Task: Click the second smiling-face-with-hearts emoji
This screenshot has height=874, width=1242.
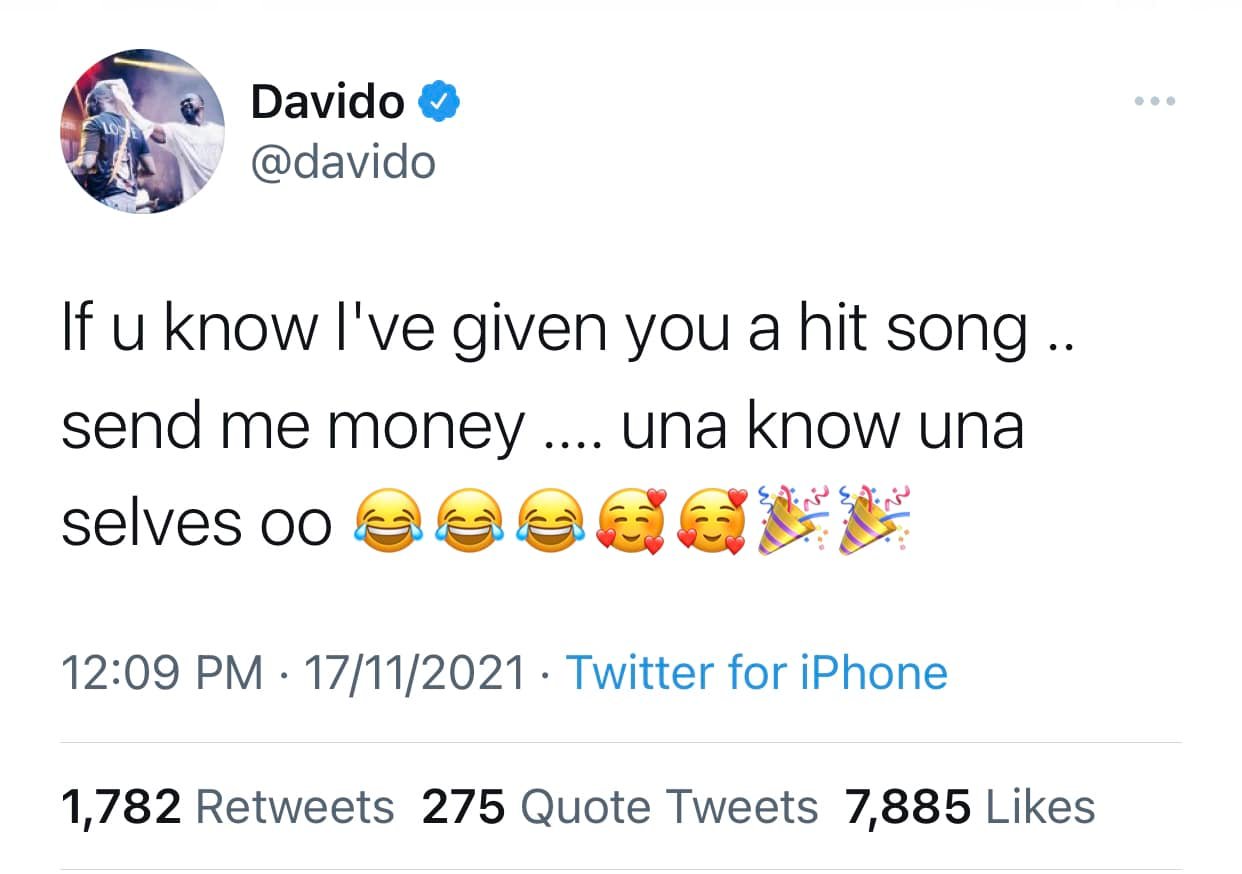Action: point(712,521)
